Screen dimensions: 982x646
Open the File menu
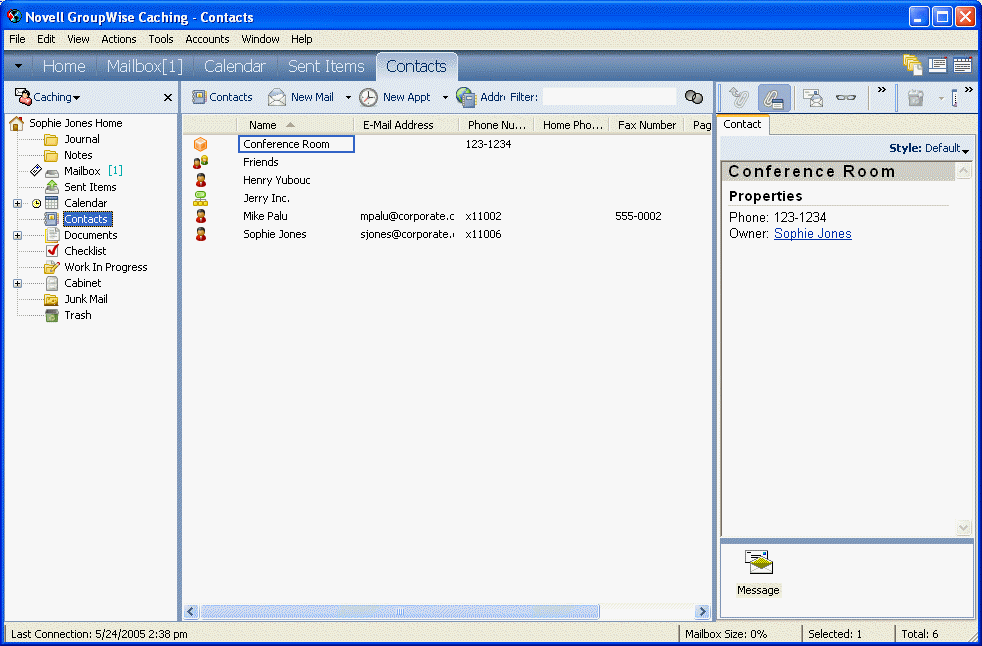pyautogui.click(x=18, y=39)
